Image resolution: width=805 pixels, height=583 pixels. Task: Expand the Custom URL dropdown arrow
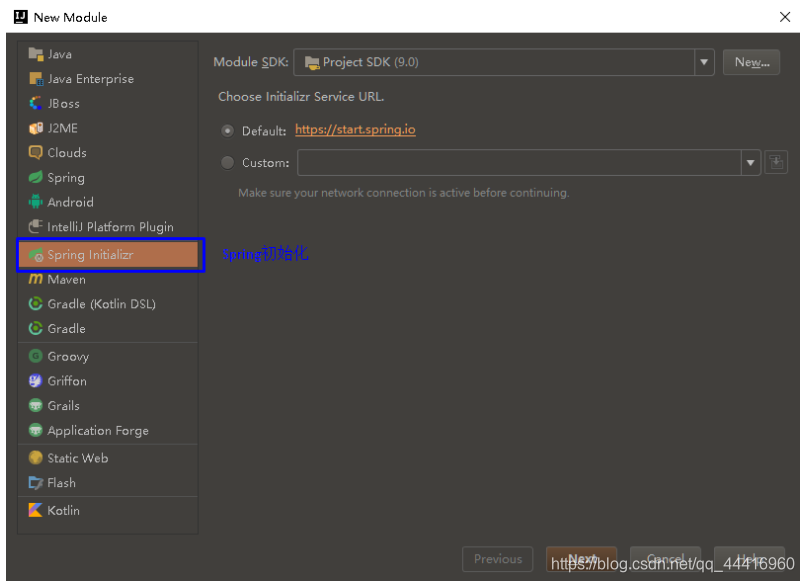(x=750, y=163)
